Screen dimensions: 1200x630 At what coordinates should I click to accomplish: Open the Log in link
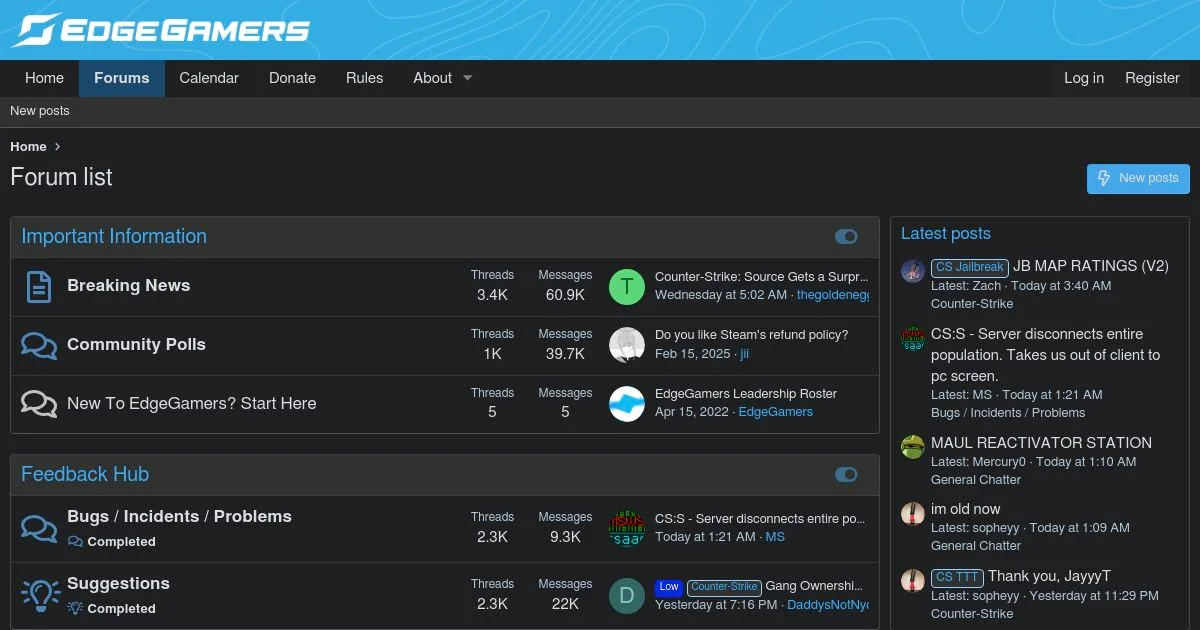coord(1083,78)
